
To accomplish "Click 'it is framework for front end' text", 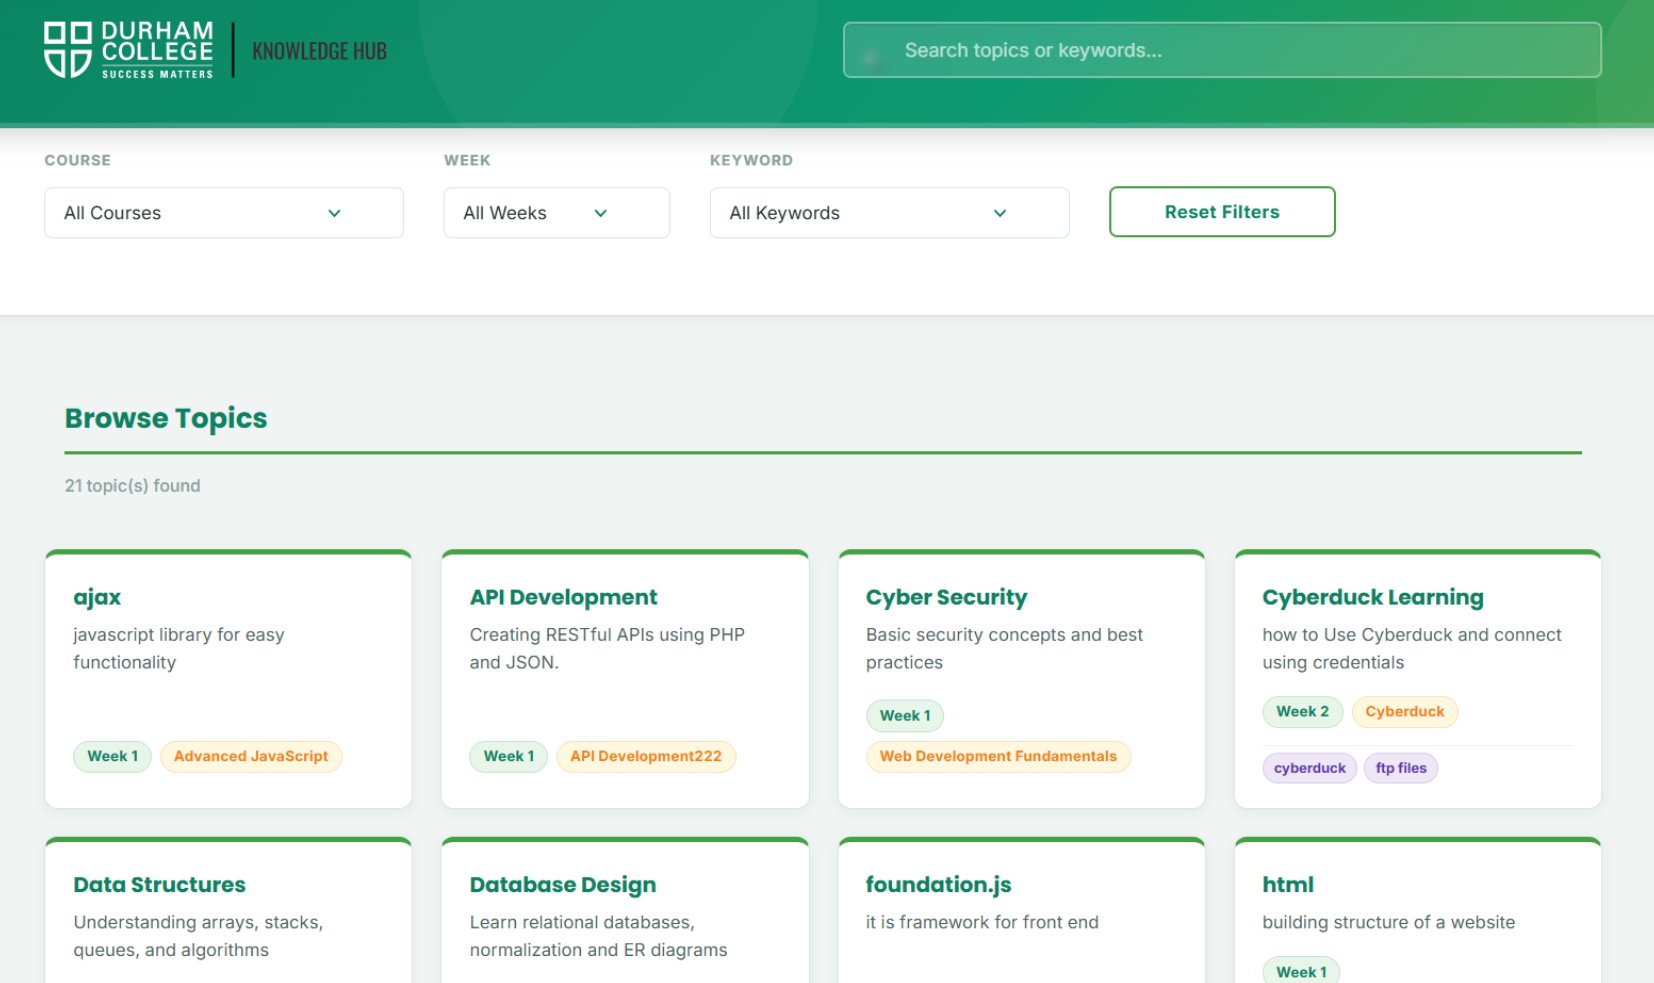I will click(x=982, y=922).
